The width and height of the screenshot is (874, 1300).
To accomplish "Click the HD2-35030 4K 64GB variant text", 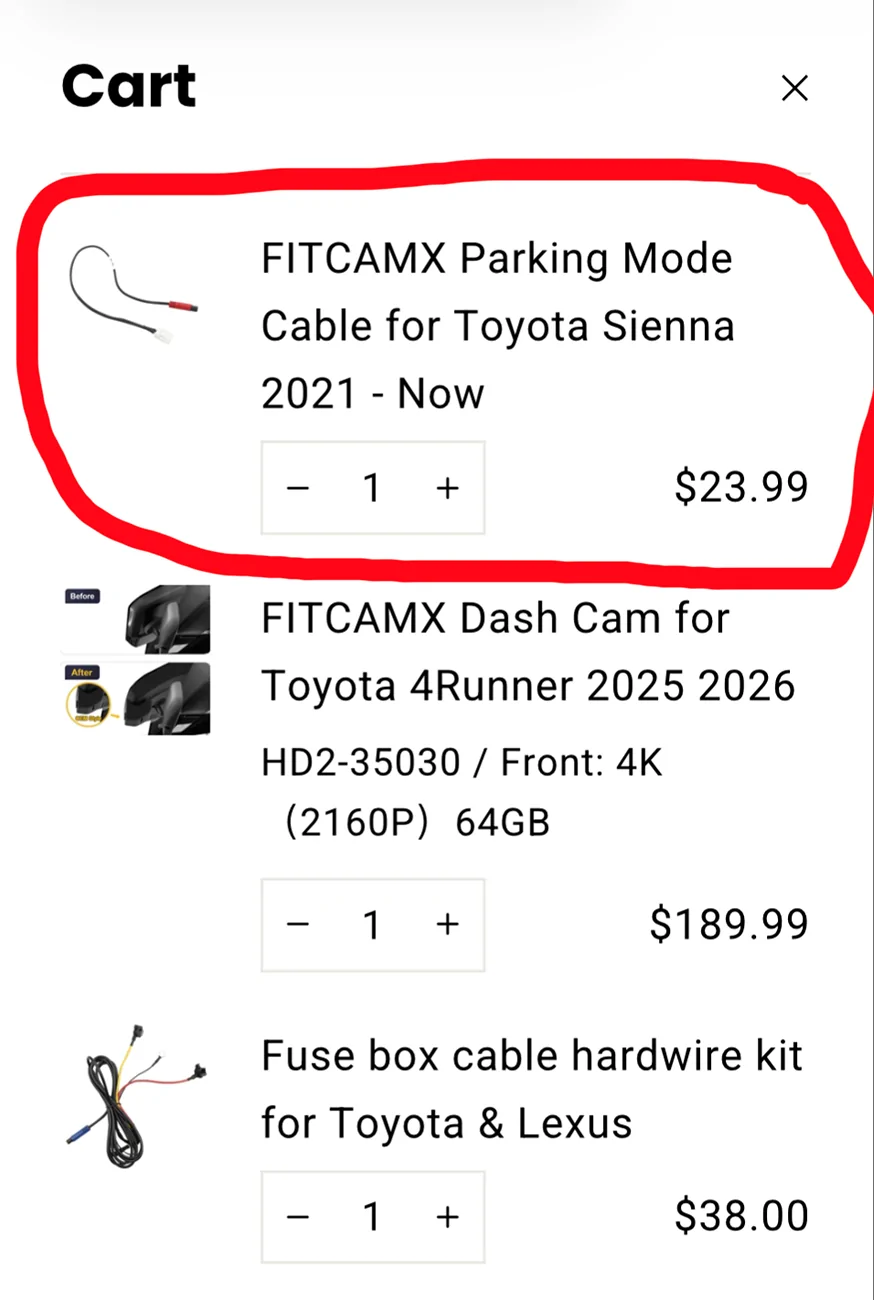I will coord(461,793).
